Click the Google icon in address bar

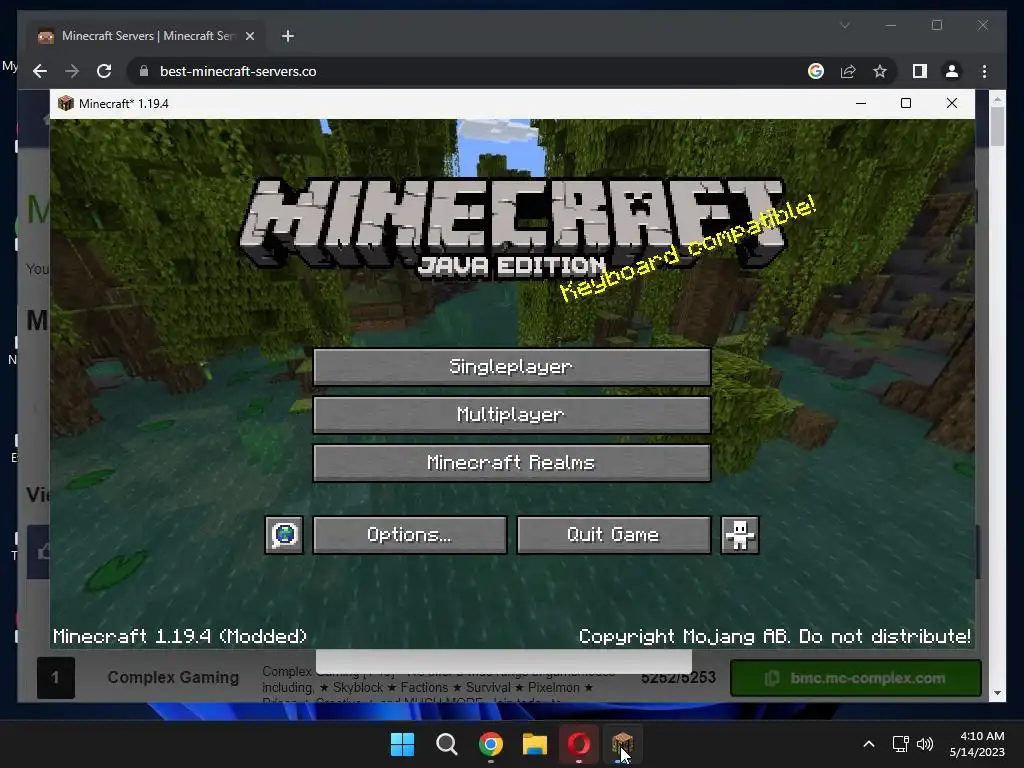pos(816,71)
